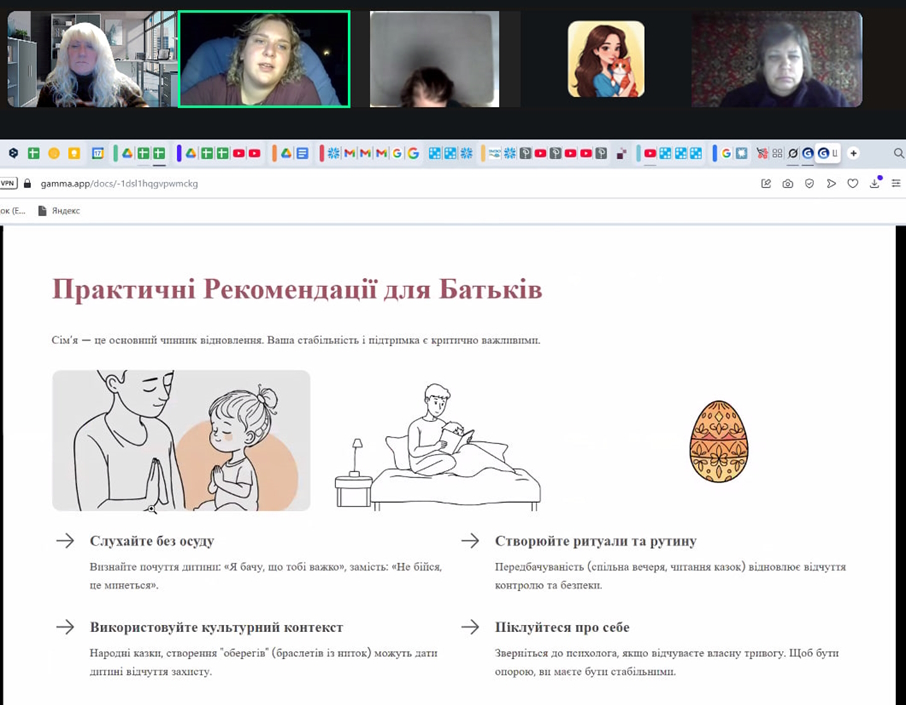Toggle the VPN badge in address bar
Viewport: 906px width, 705px height.
tap(8, 184)
